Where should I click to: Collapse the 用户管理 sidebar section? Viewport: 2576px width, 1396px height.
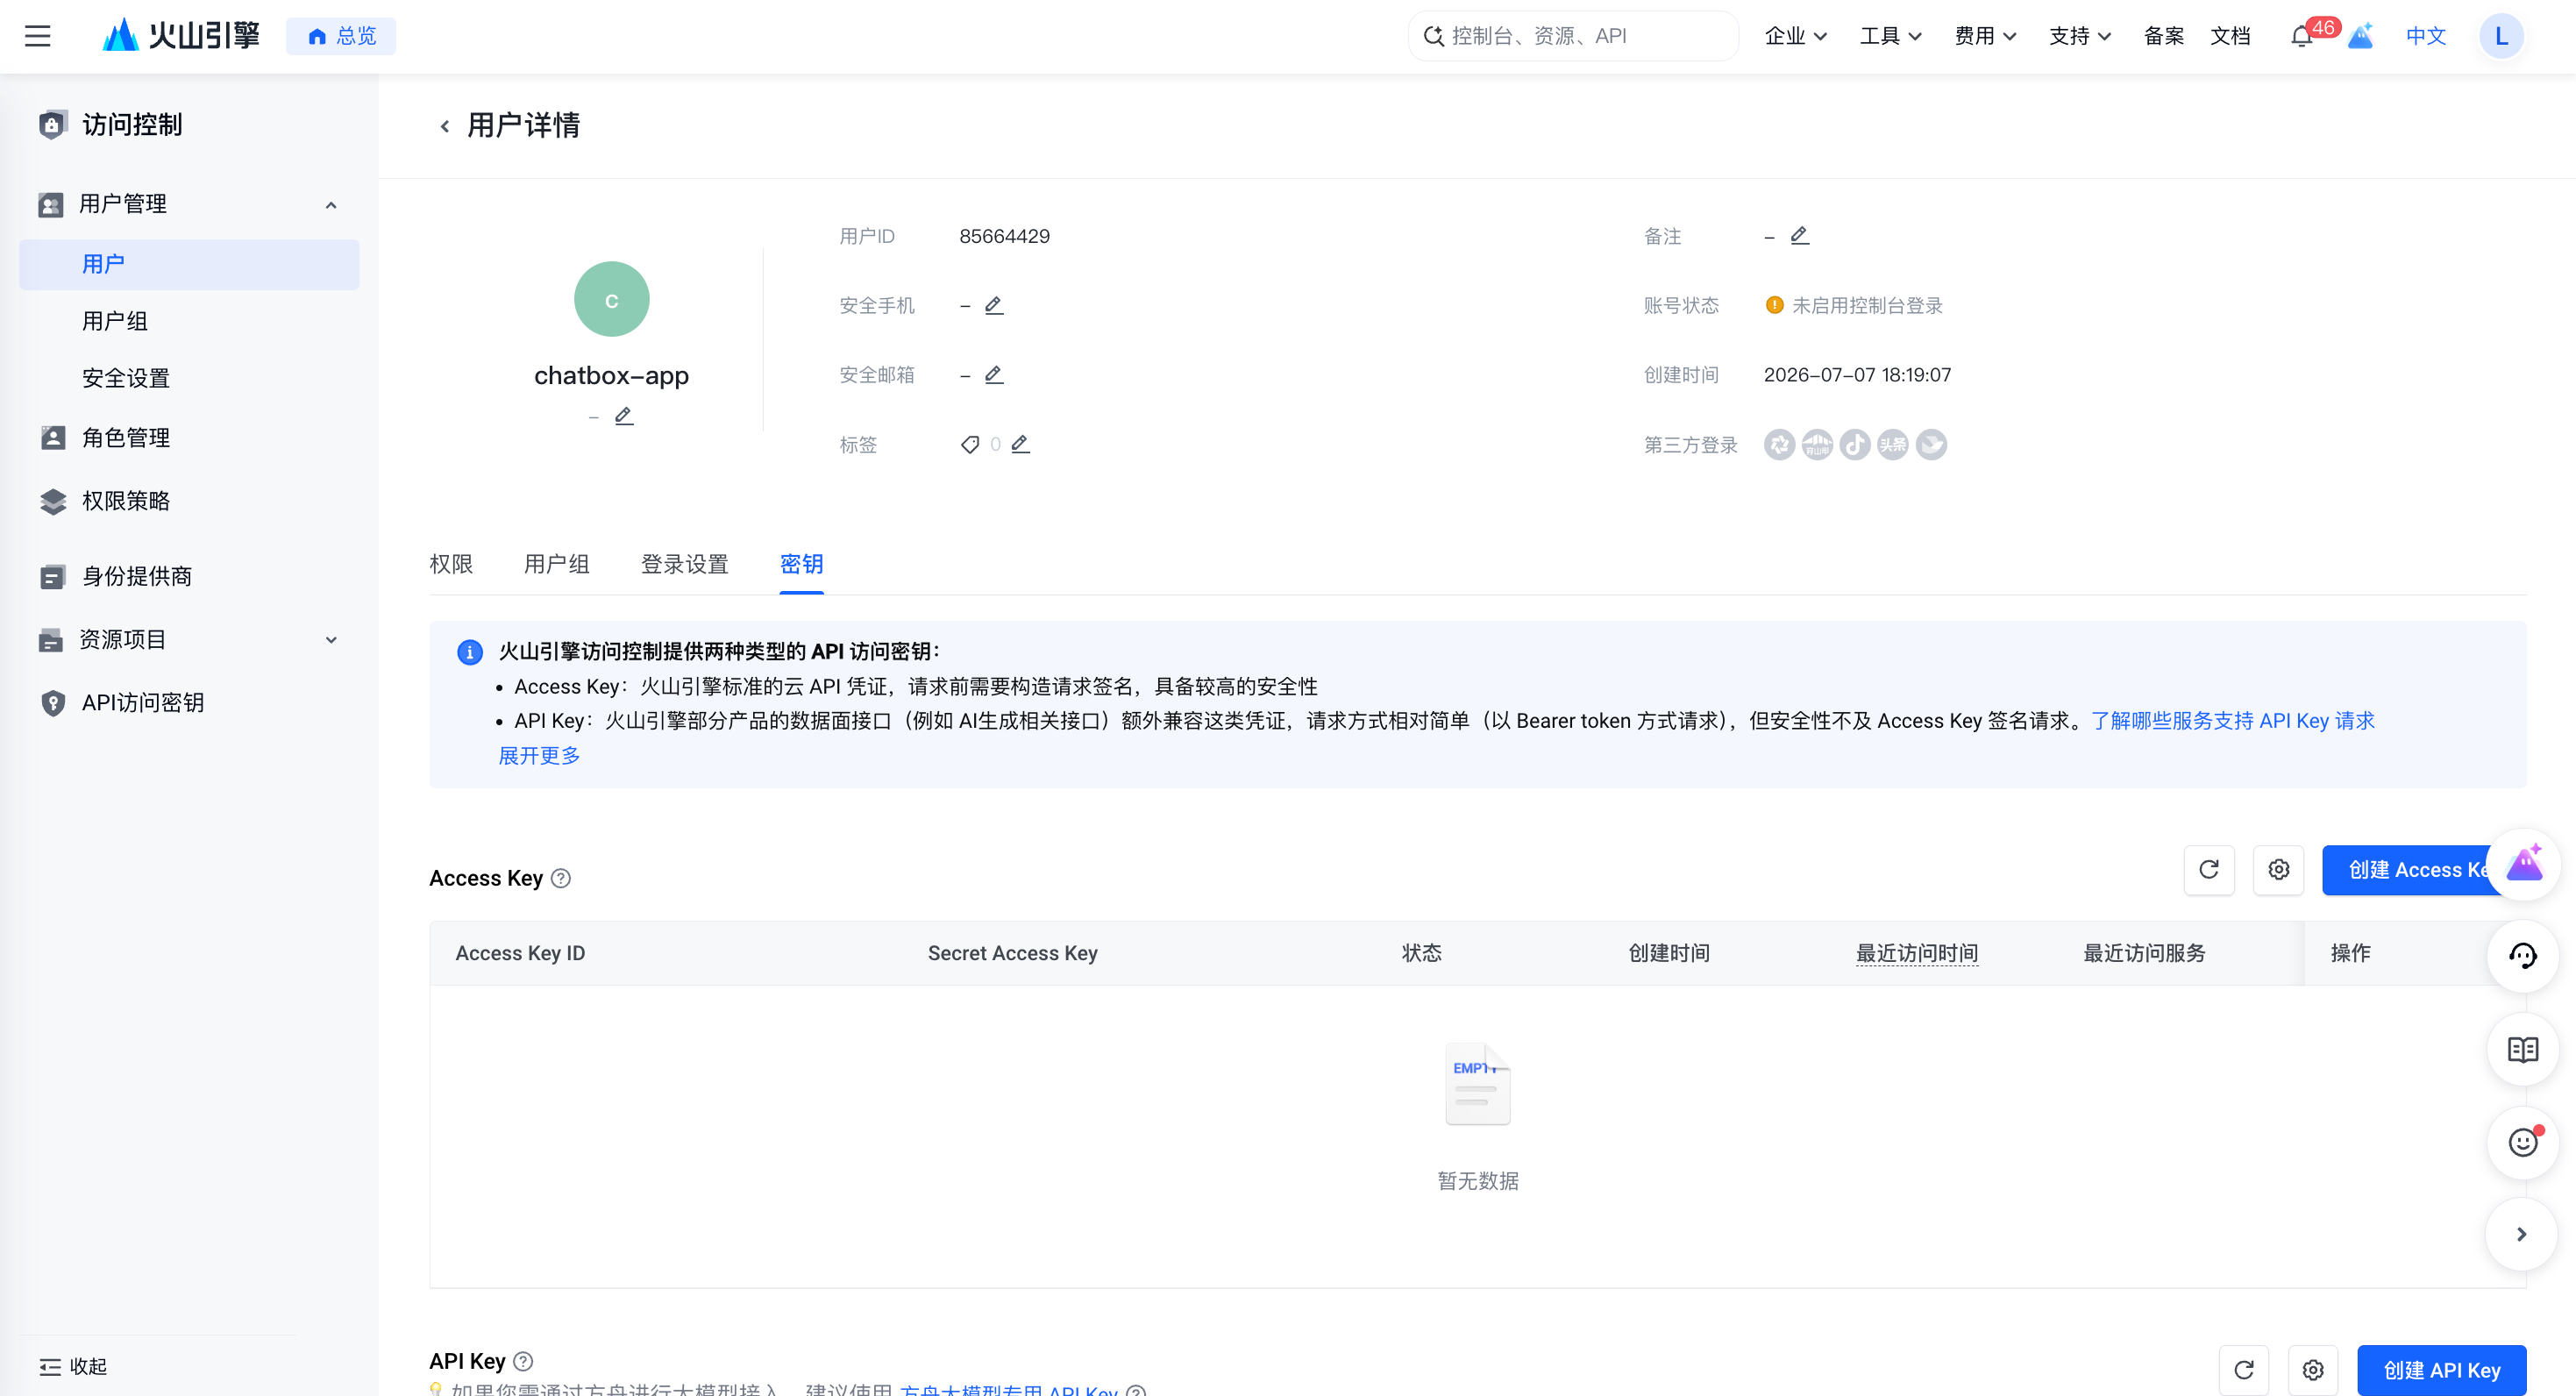(x=331, y=205)
